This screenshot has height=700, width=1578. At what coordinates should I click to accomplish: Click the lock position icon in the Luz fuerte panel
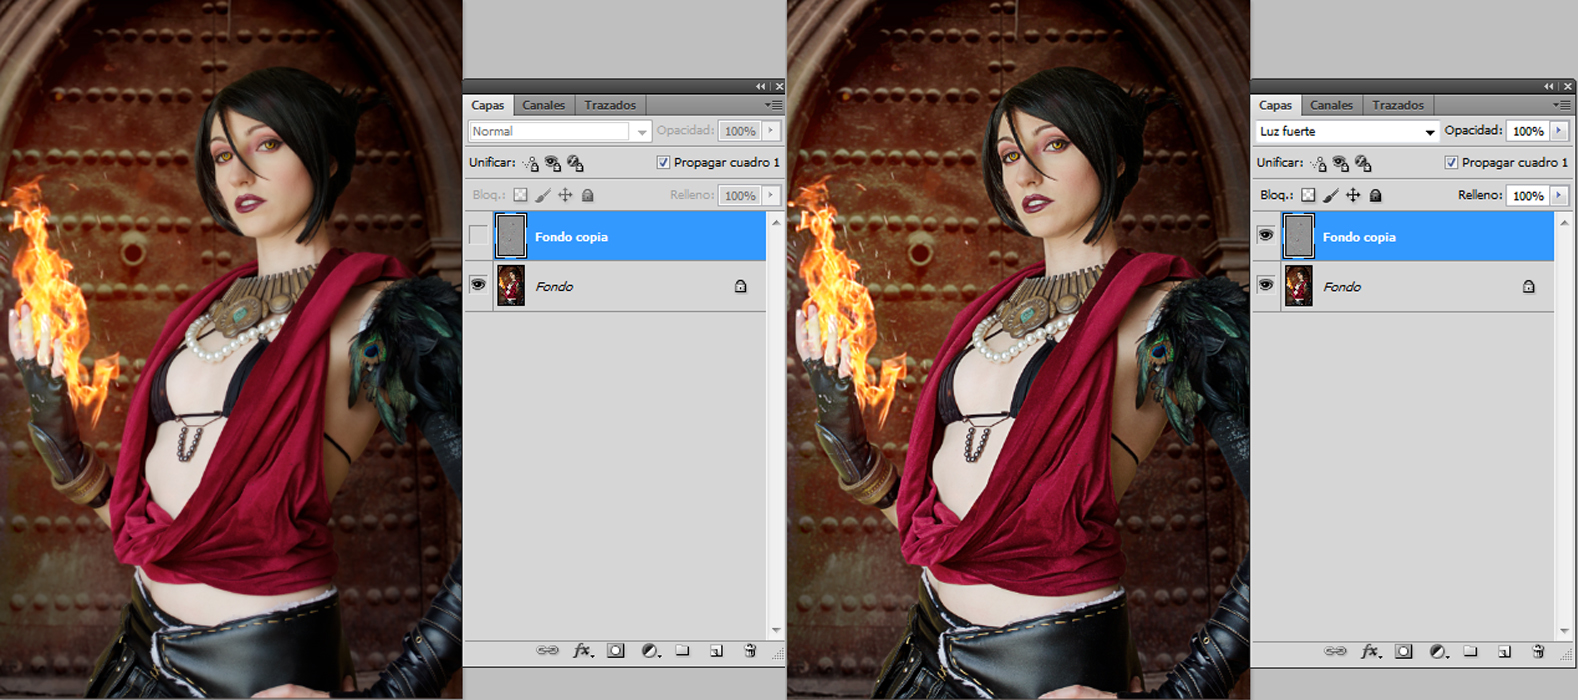click(1353, 195)
